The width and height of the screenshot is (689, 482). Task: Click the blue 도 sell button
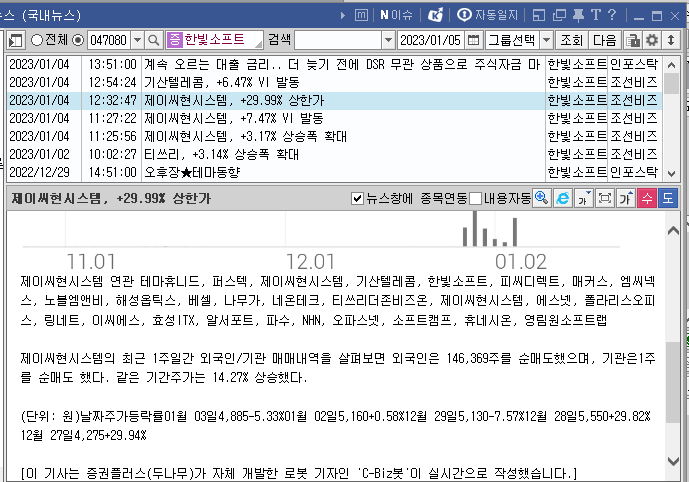668,198
